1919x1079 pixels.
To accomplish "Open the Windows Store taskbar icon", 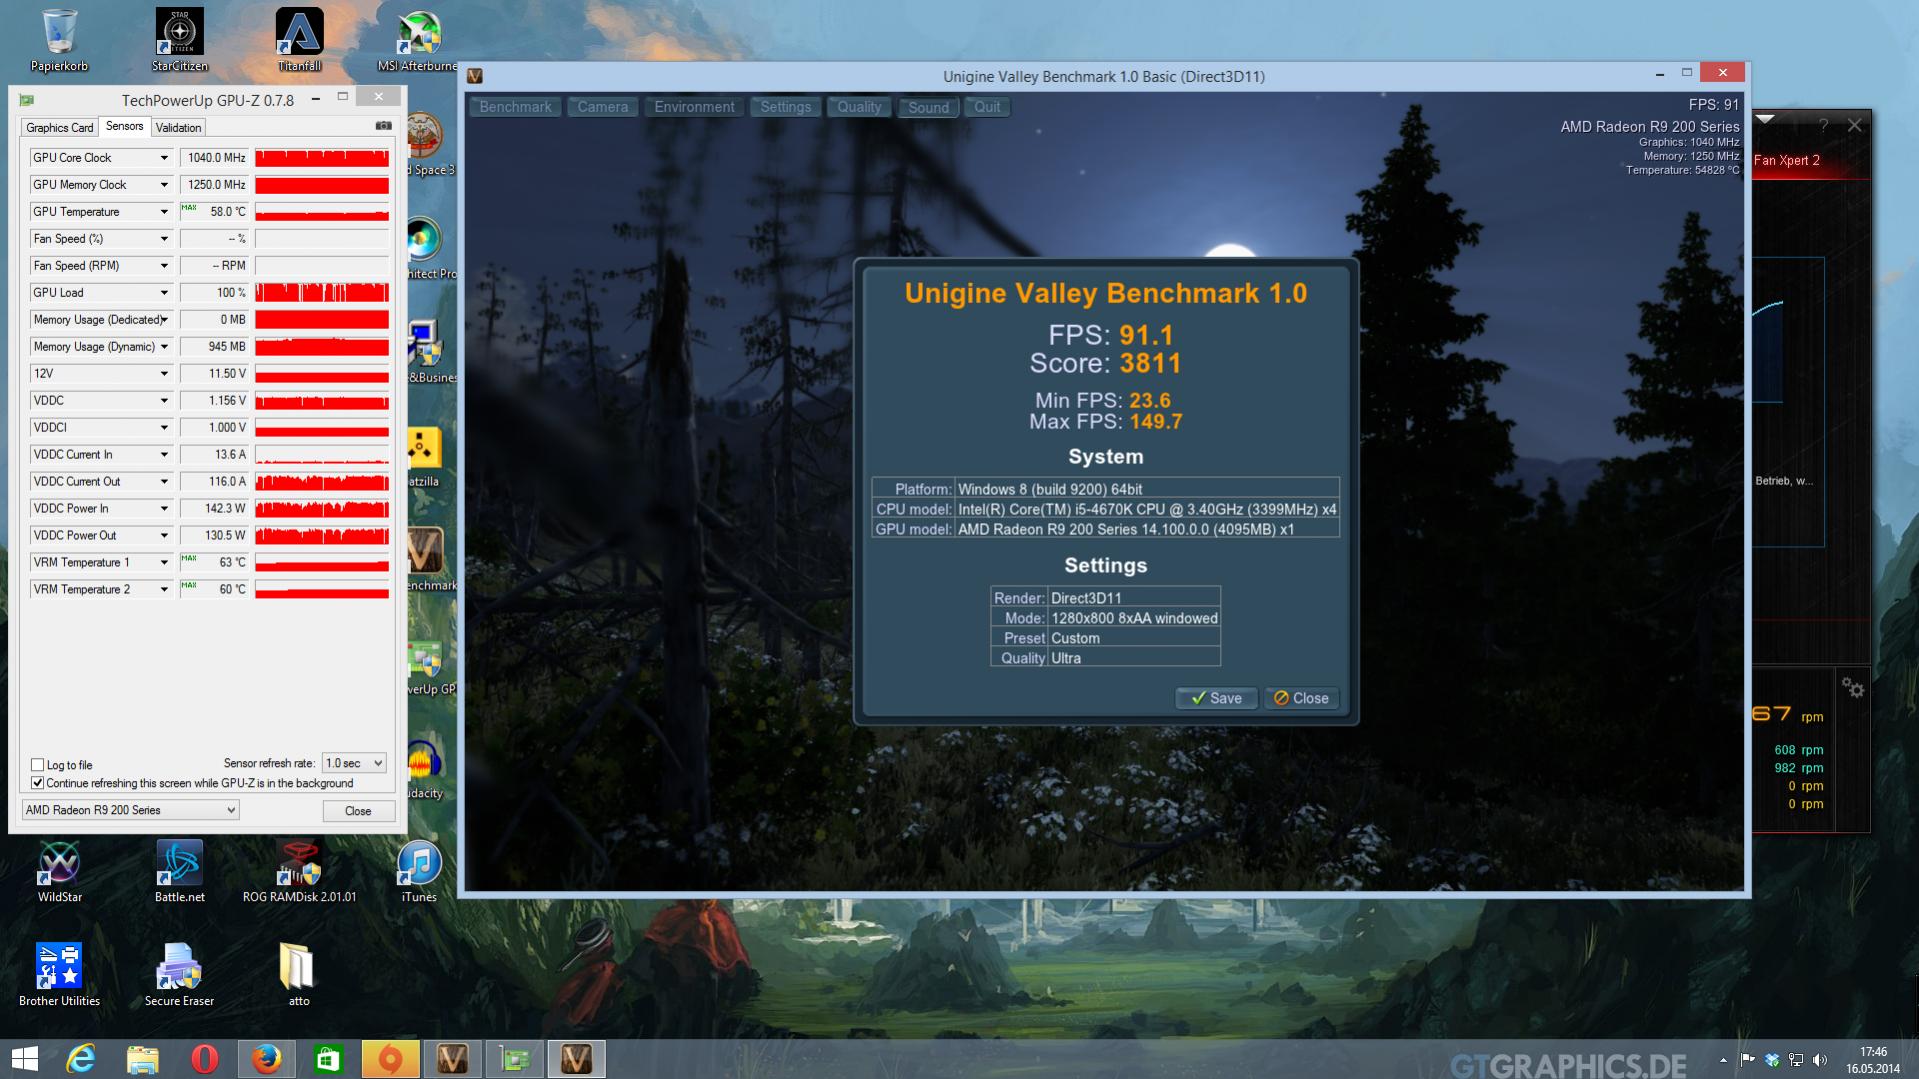I will pyautogui.click(x=329, y=1059).
